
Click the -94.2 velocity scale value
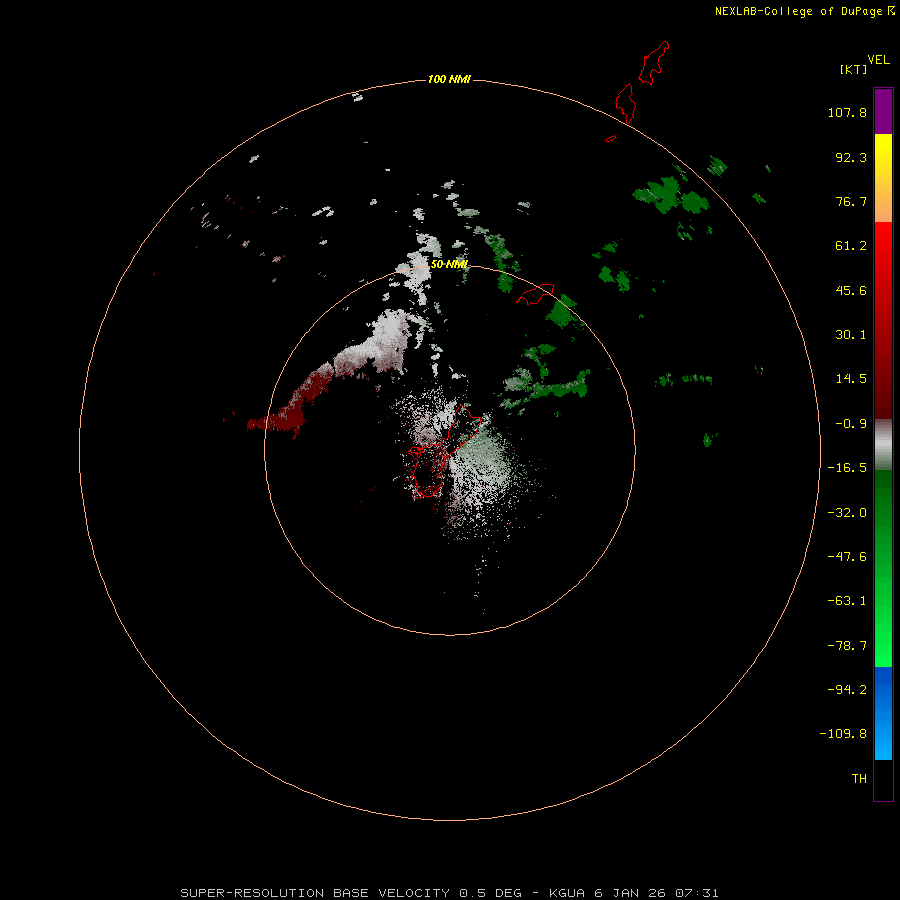click(847, 690)
